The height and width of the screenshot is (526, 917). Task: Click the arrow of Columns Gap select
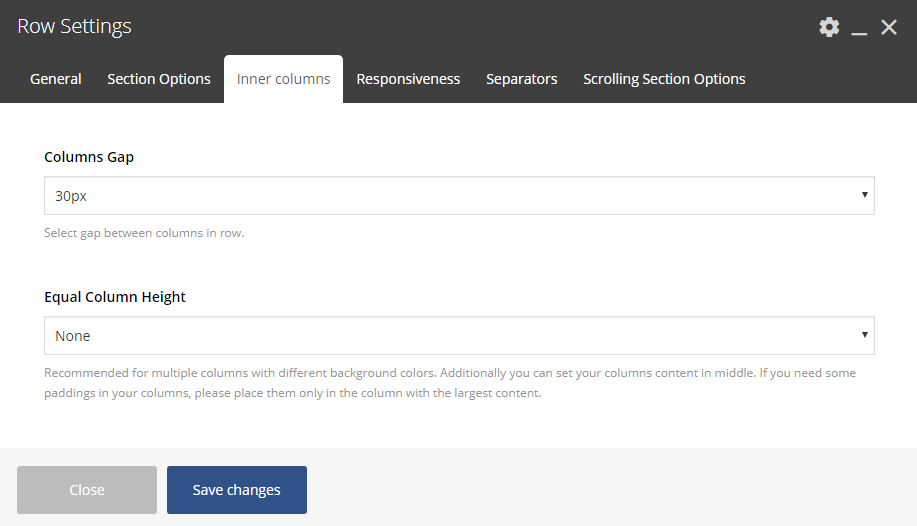click(864, 195)
